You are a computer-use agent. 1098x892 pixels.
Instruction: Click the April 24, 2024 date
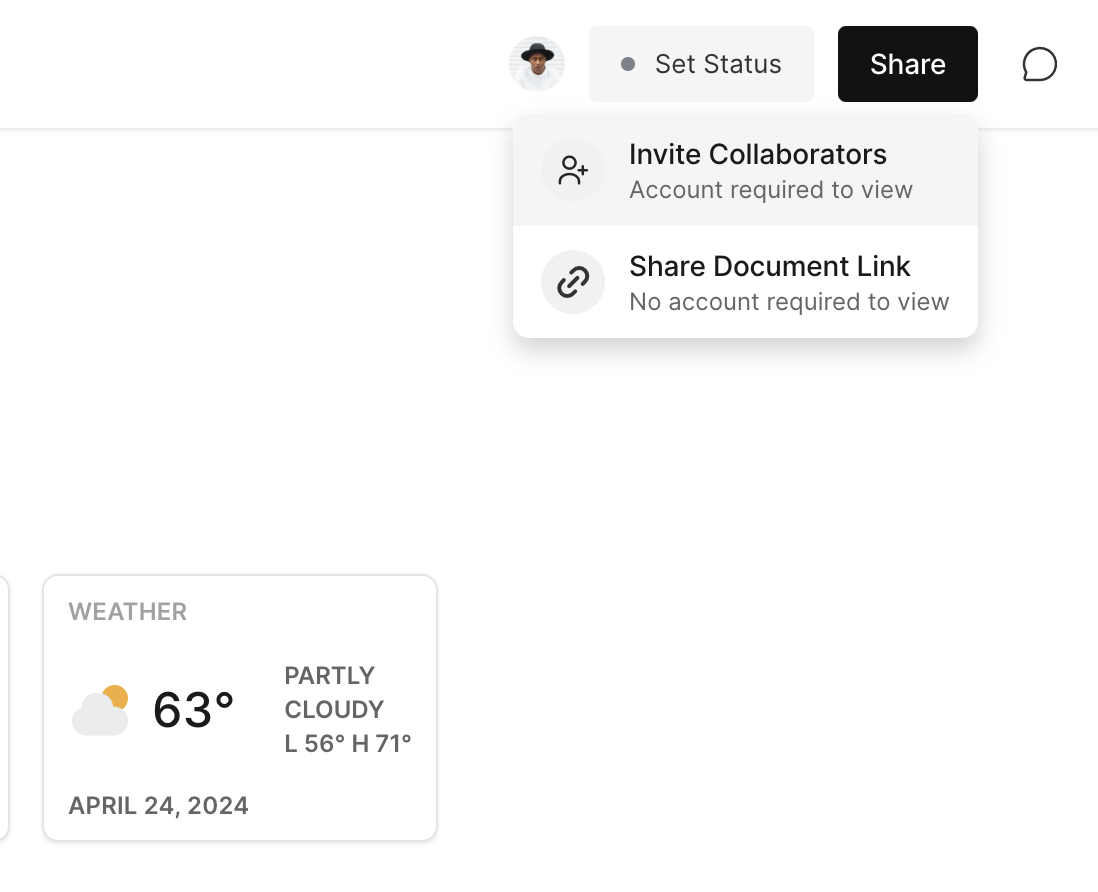tap(158, 805)
